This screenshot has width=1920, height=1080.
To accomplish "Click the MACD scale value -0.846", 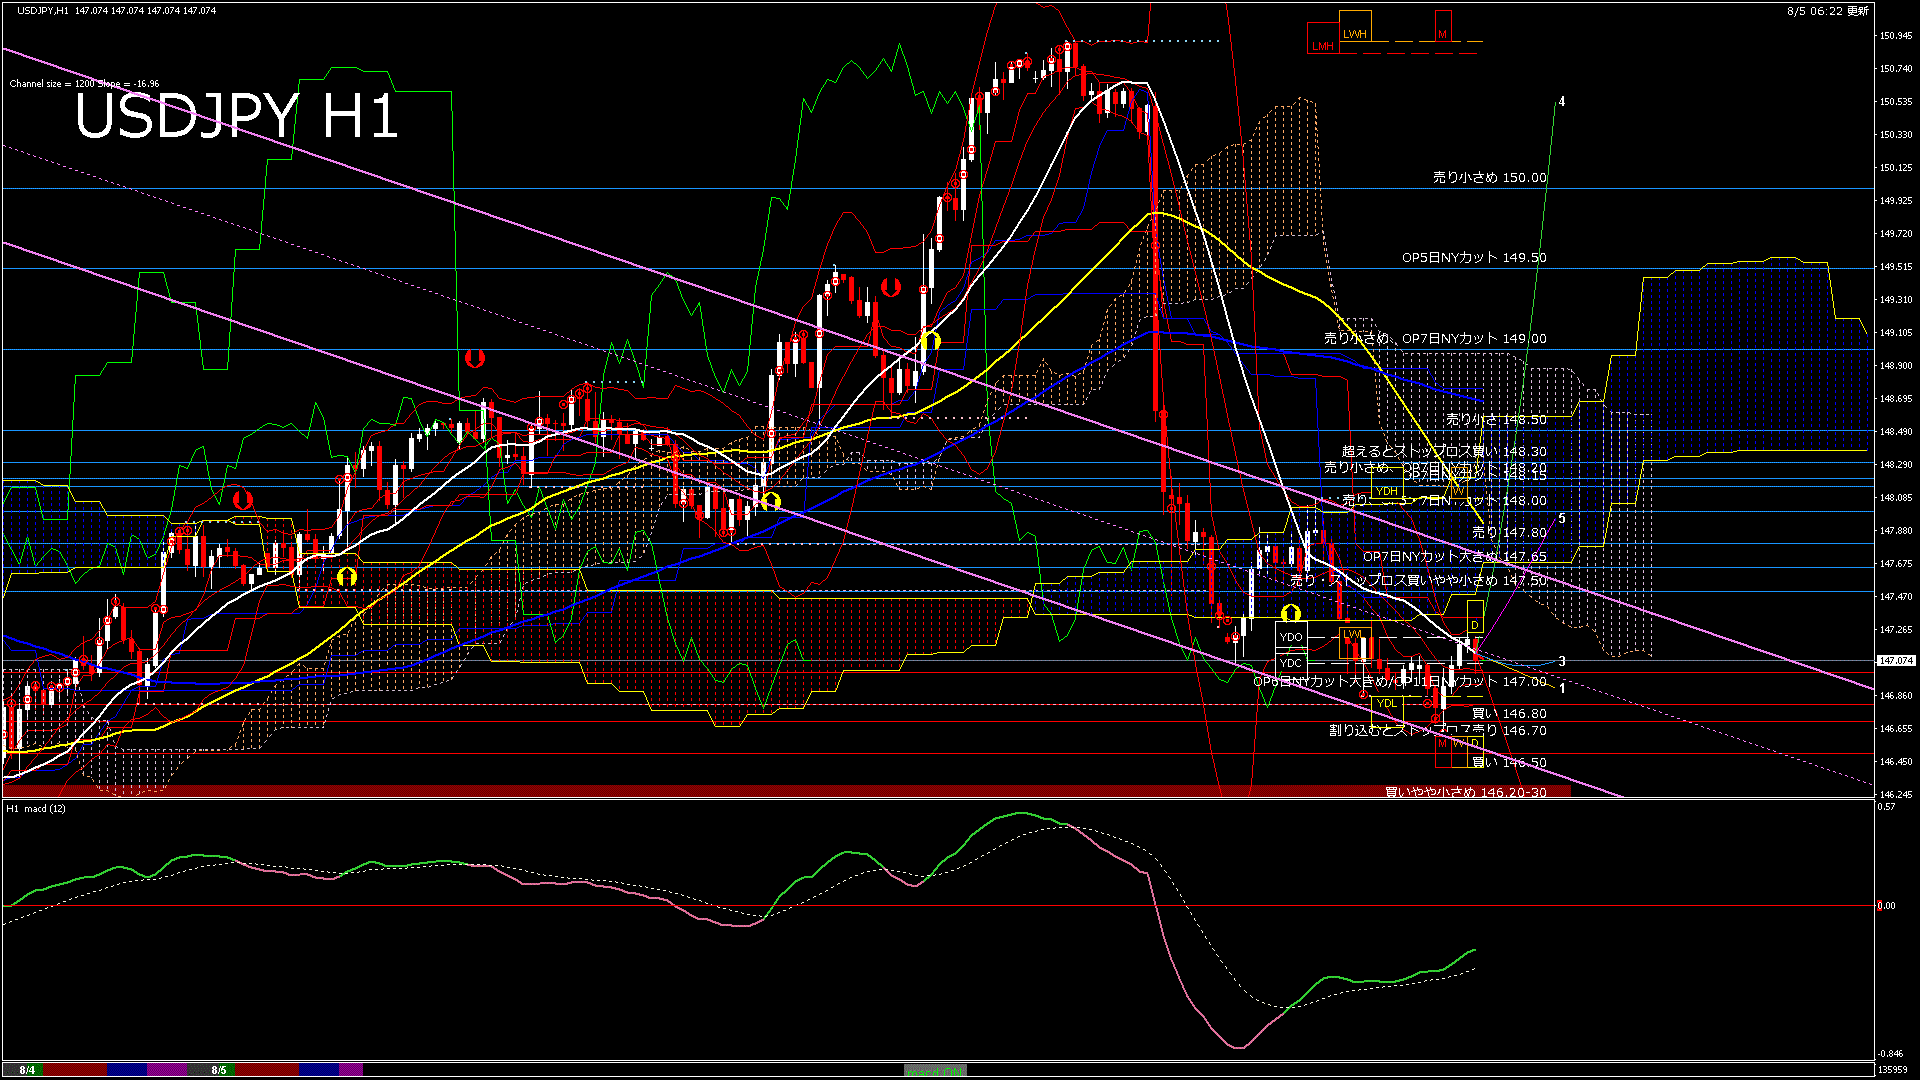I will 1890,1054.
